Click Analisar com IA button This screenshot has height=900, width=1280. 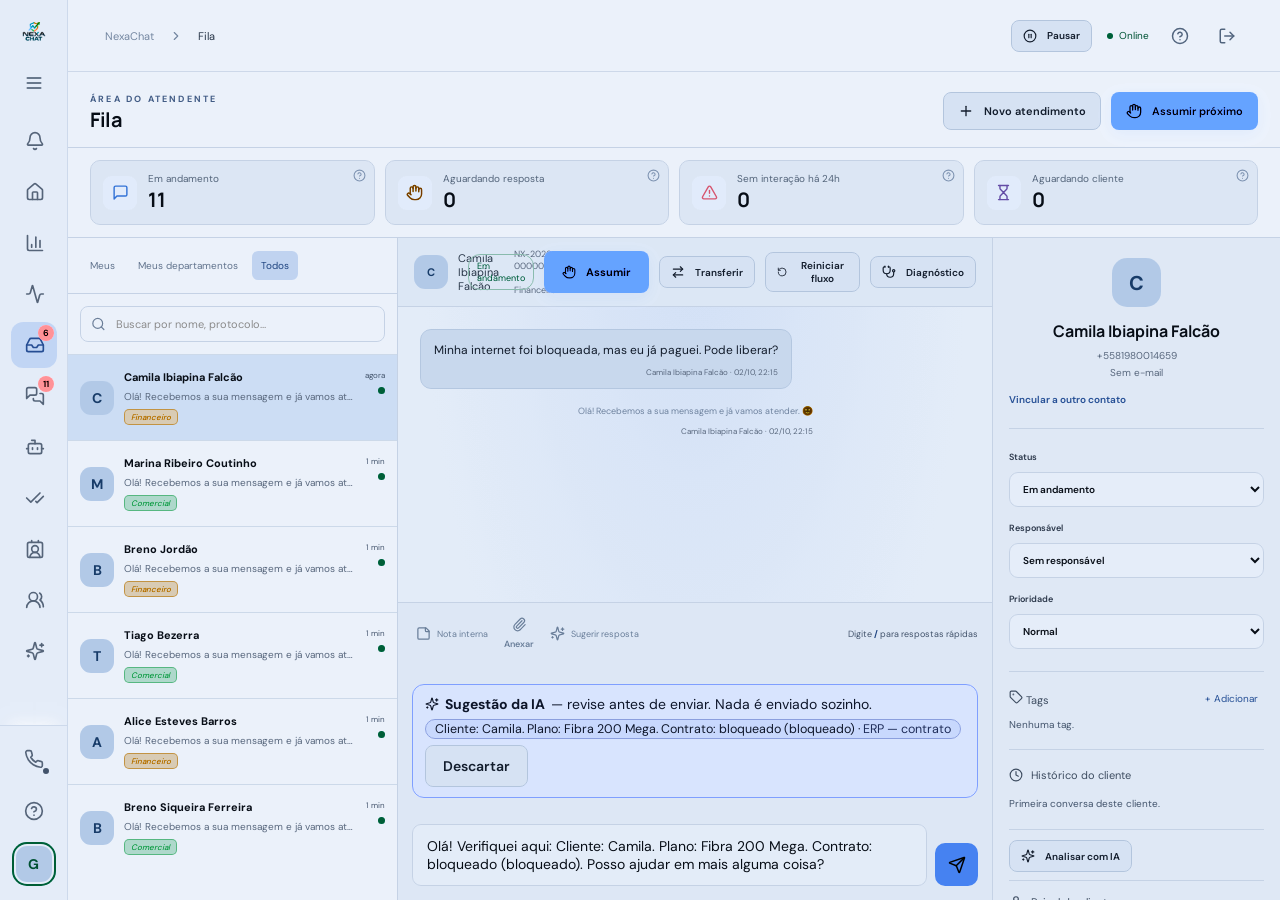click(1070, 856)
